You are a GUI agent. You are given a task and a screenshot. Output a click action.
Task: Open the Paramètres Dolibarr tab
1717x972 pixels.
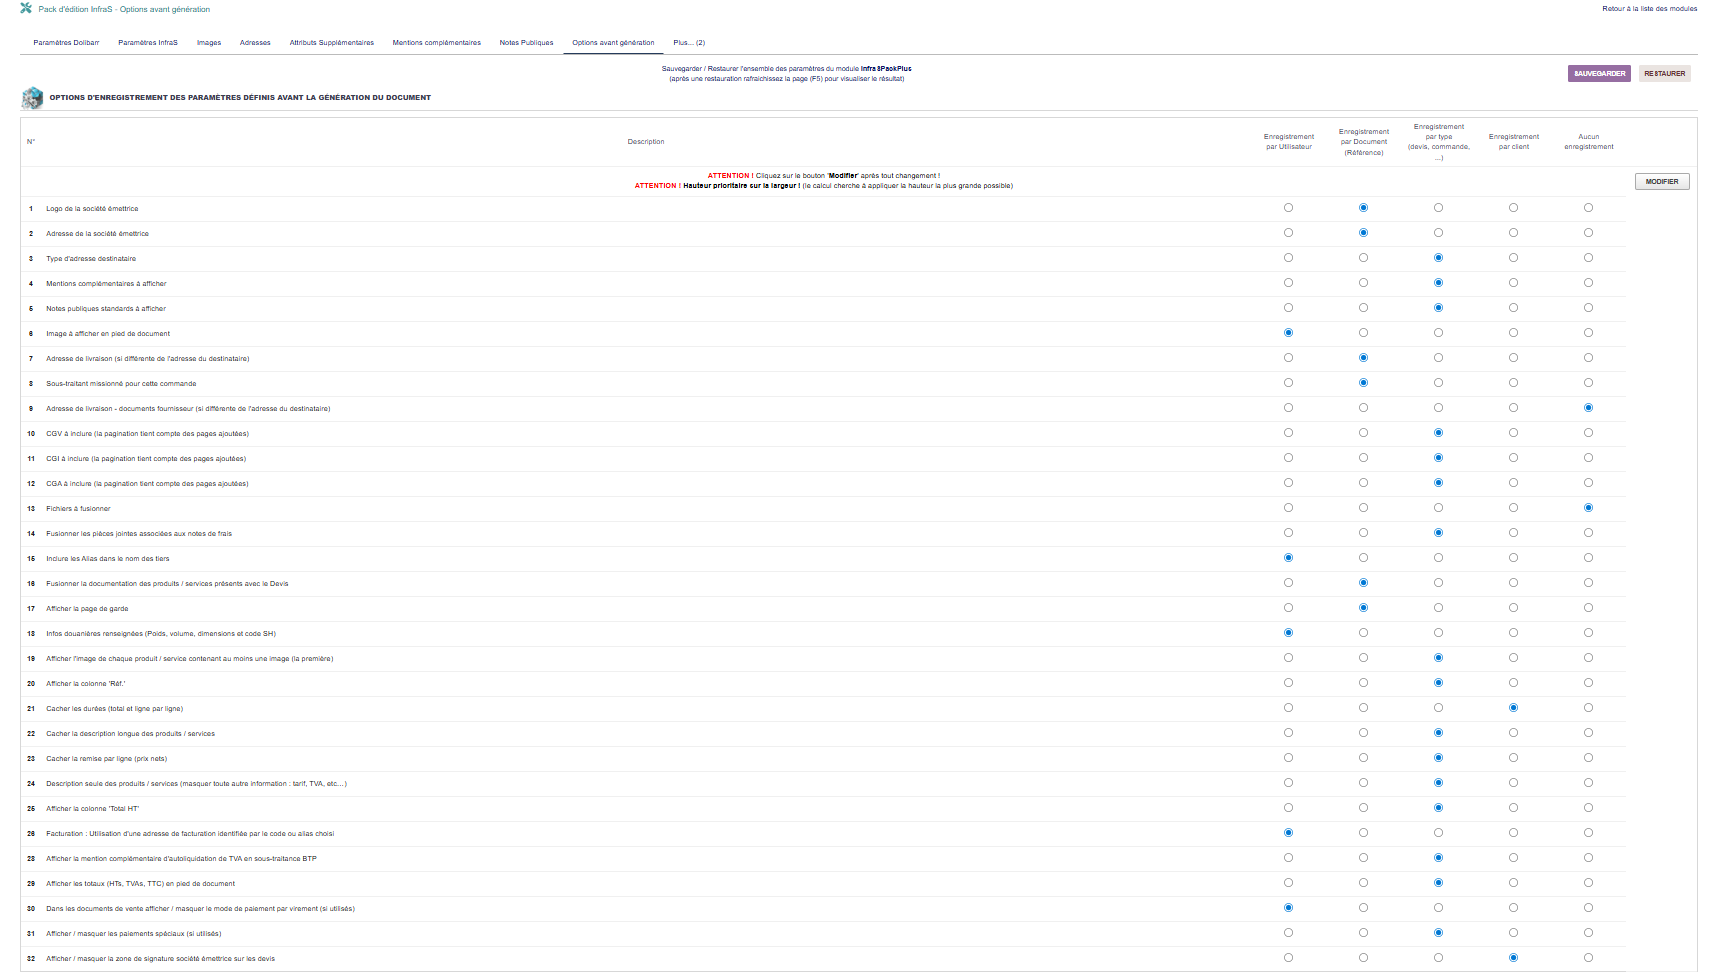click(66, 43)
